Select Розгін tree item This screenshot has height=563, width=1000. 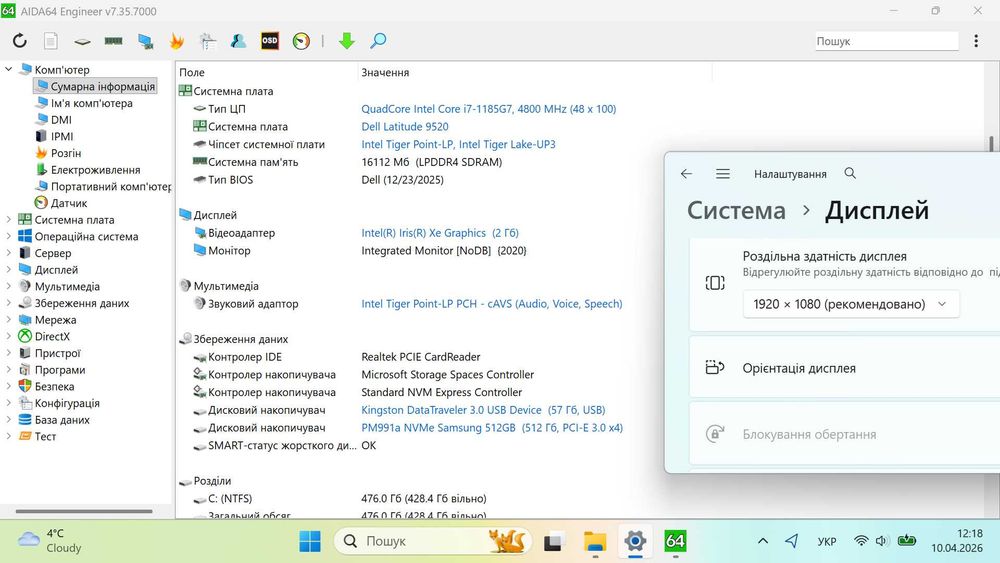(66, 153)
